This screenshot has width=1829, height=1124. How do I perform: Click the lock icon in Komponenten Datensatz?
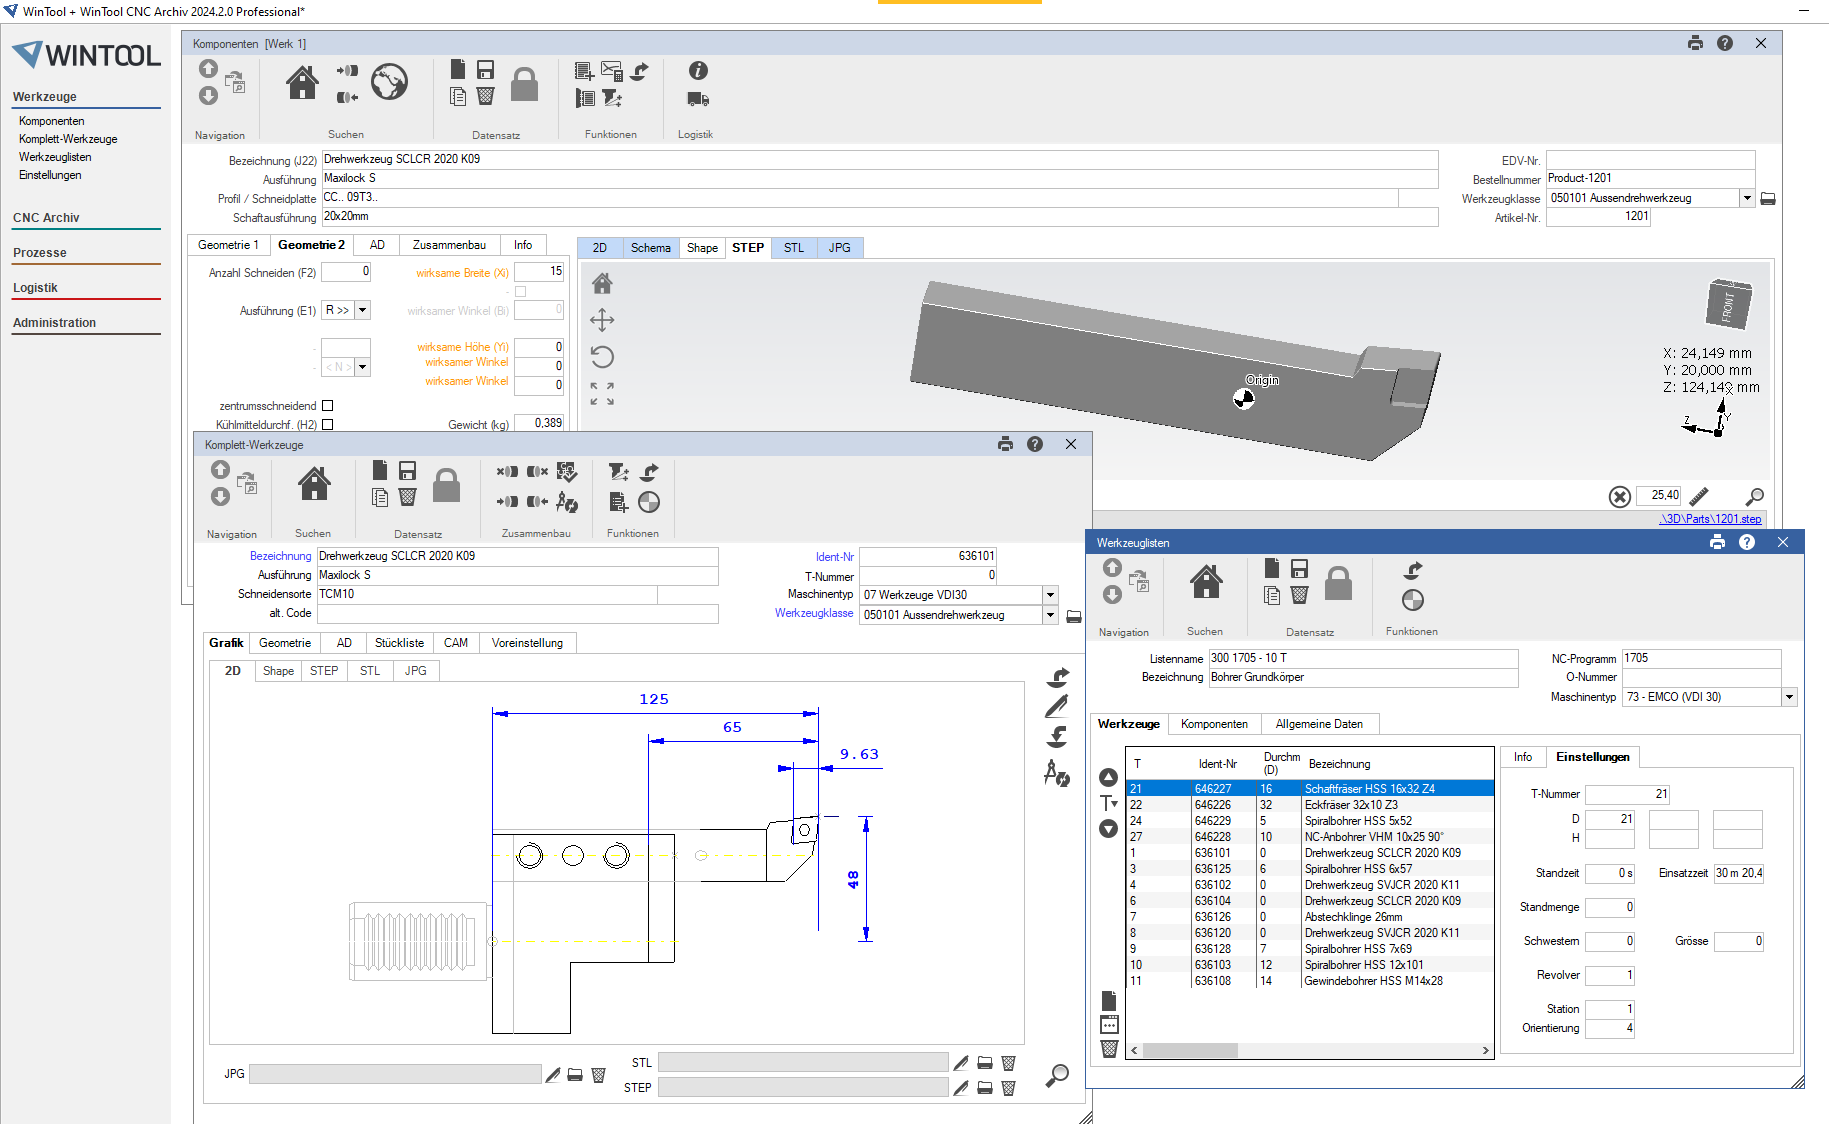tap(524, 84)
